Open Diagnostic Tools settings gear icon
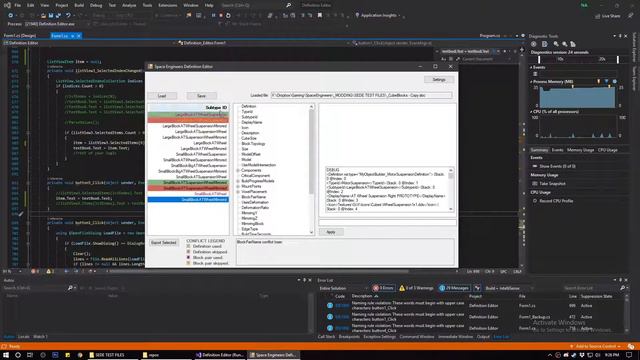The width and height of the screenshot is (640, 360). coord(533,44)
